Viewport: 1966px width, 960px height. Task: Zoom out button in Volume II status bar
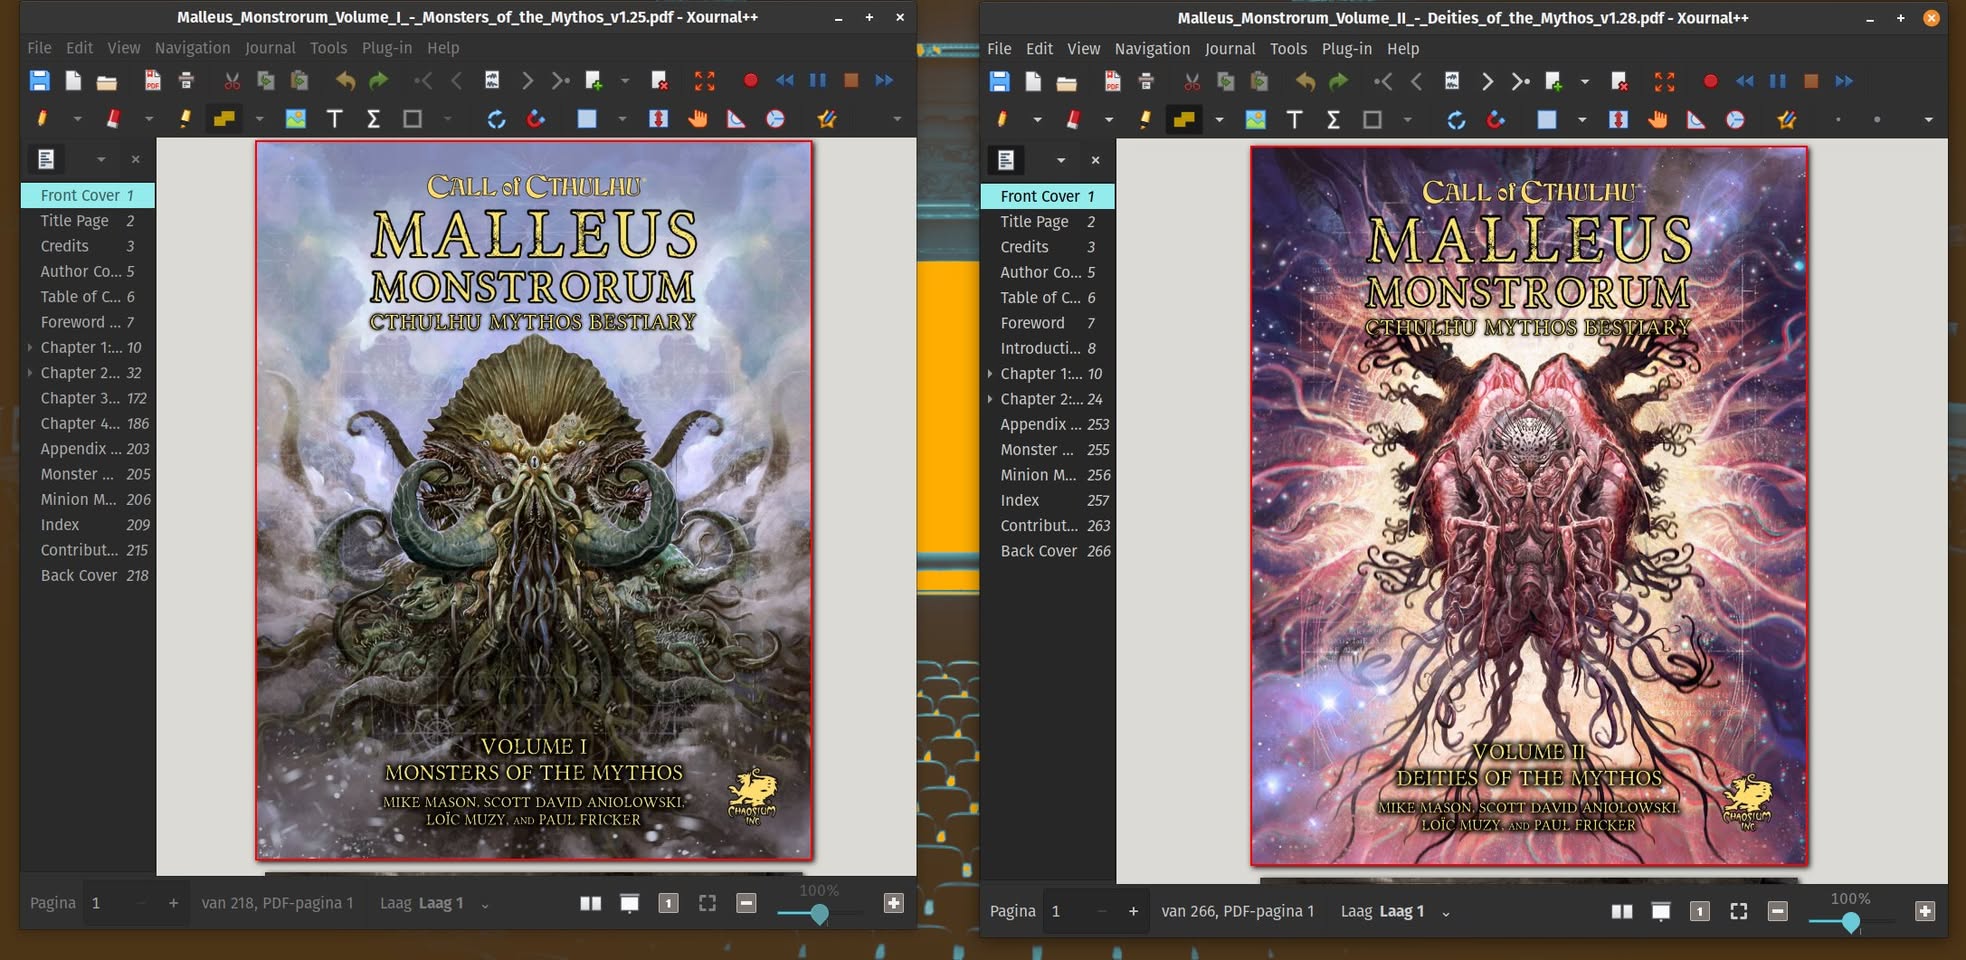pyautogui.click(x=1777, y=911)
